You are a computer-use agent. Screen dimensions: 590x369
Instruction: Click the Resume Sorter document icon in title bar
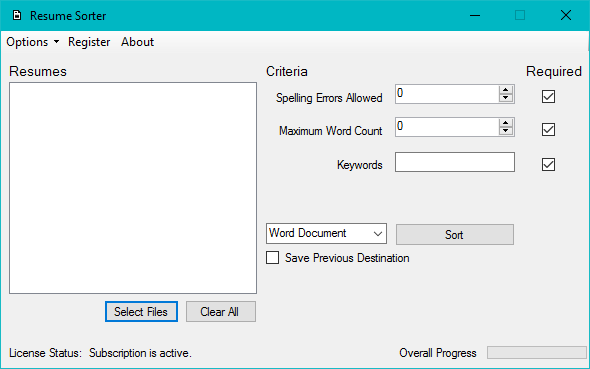coord(17,15)
